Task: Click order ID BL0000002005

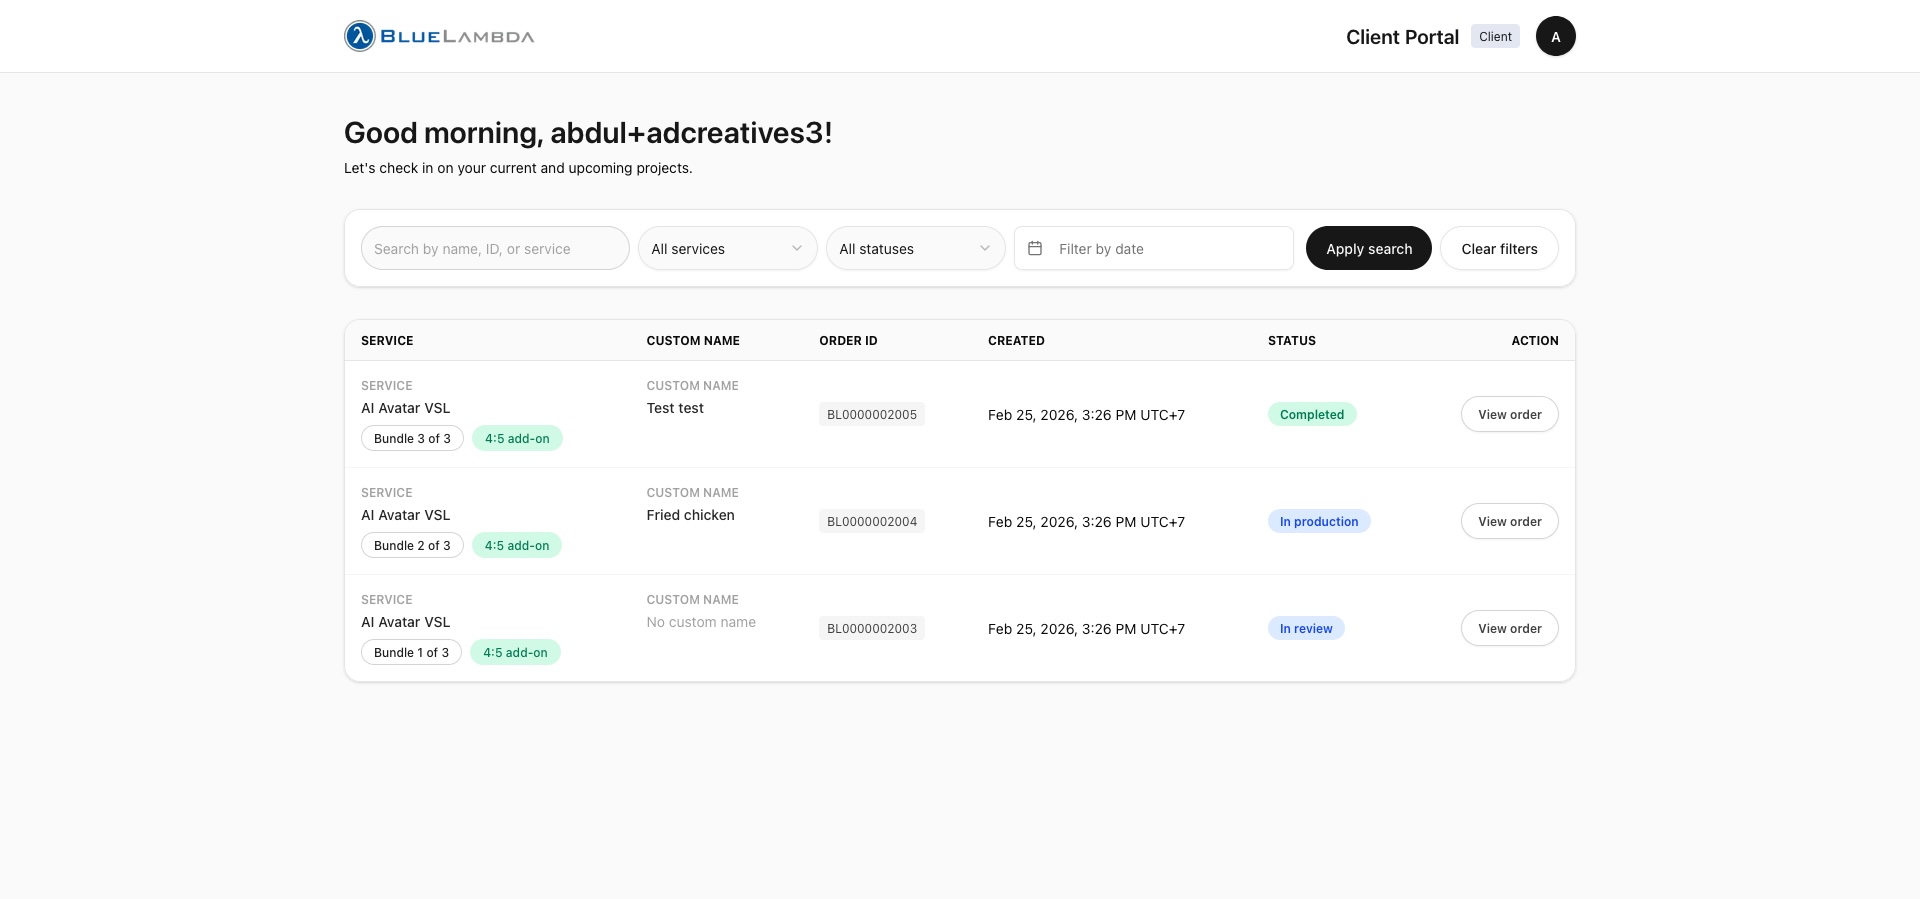Action: 872,414
